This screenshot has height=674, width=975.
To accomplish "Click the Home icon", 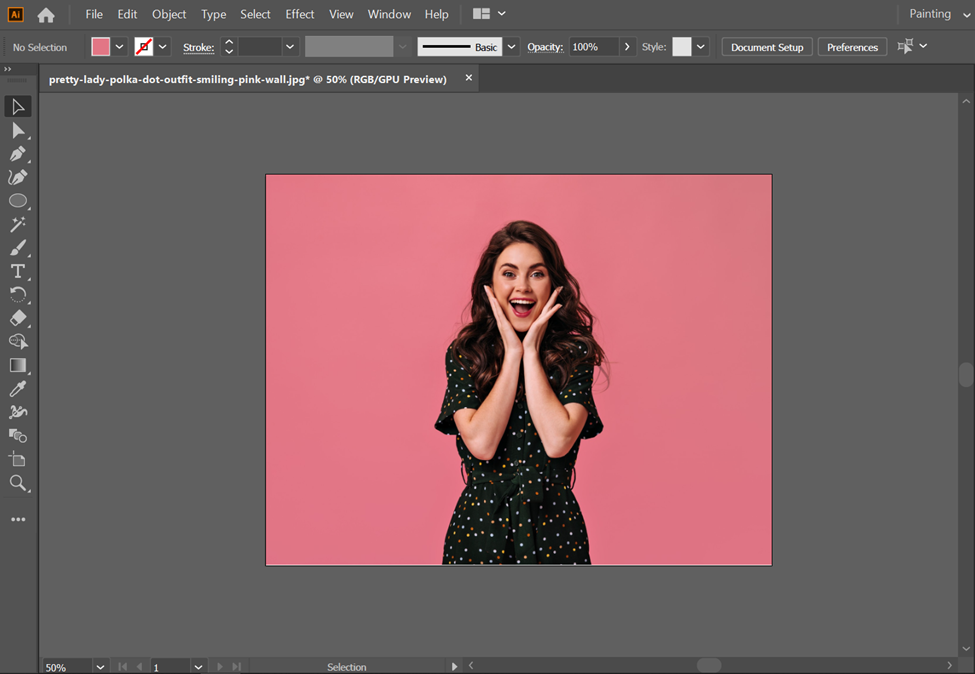I will [x=46, y=15].
